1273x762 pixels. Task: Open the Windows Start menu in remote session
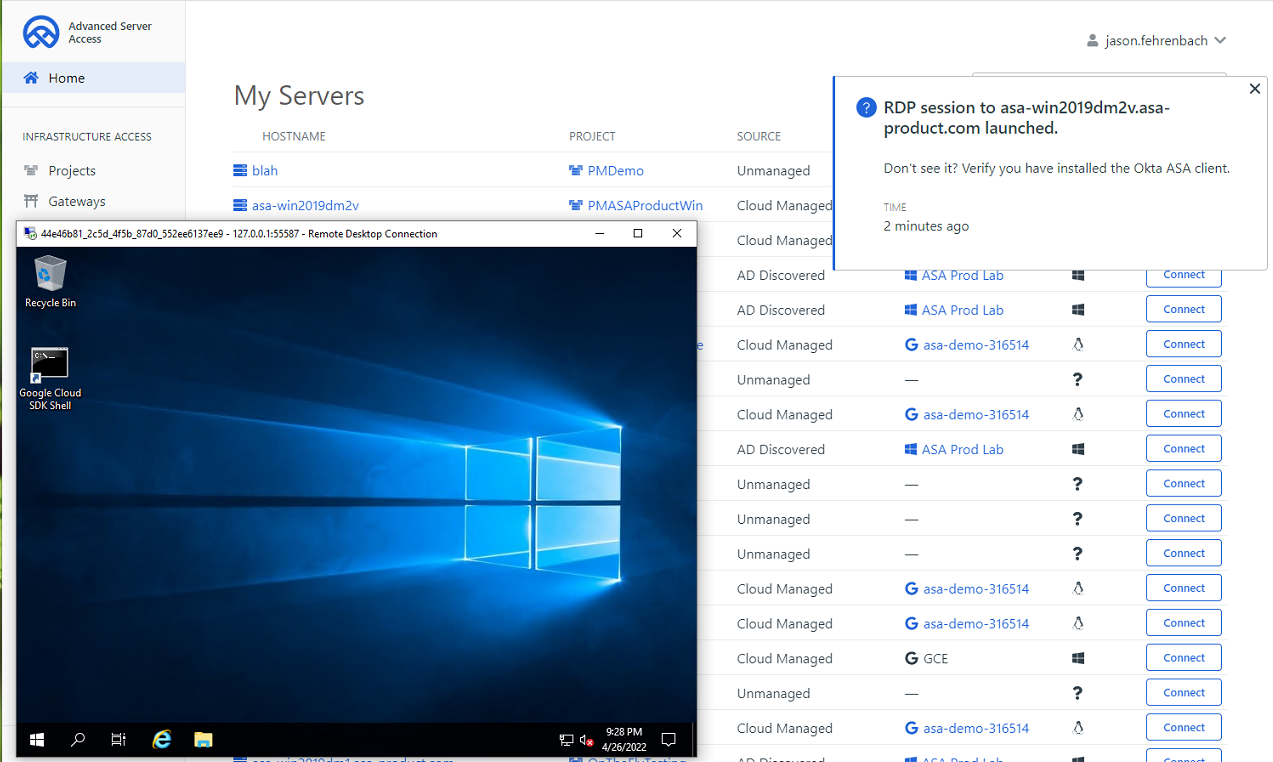tap(37, 740)
